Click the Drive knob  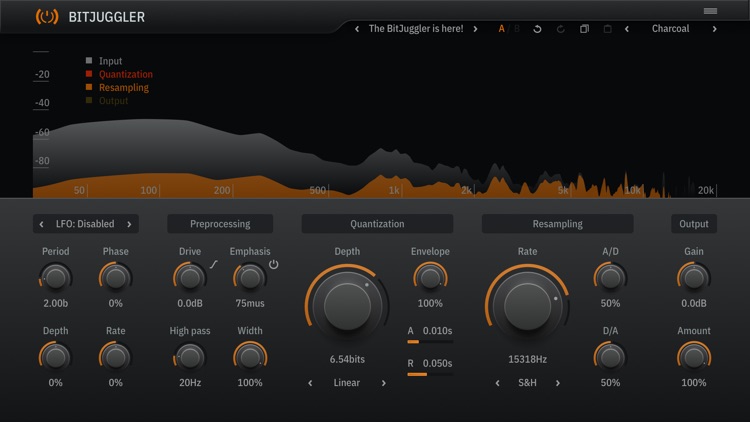(x=190, y=278)
